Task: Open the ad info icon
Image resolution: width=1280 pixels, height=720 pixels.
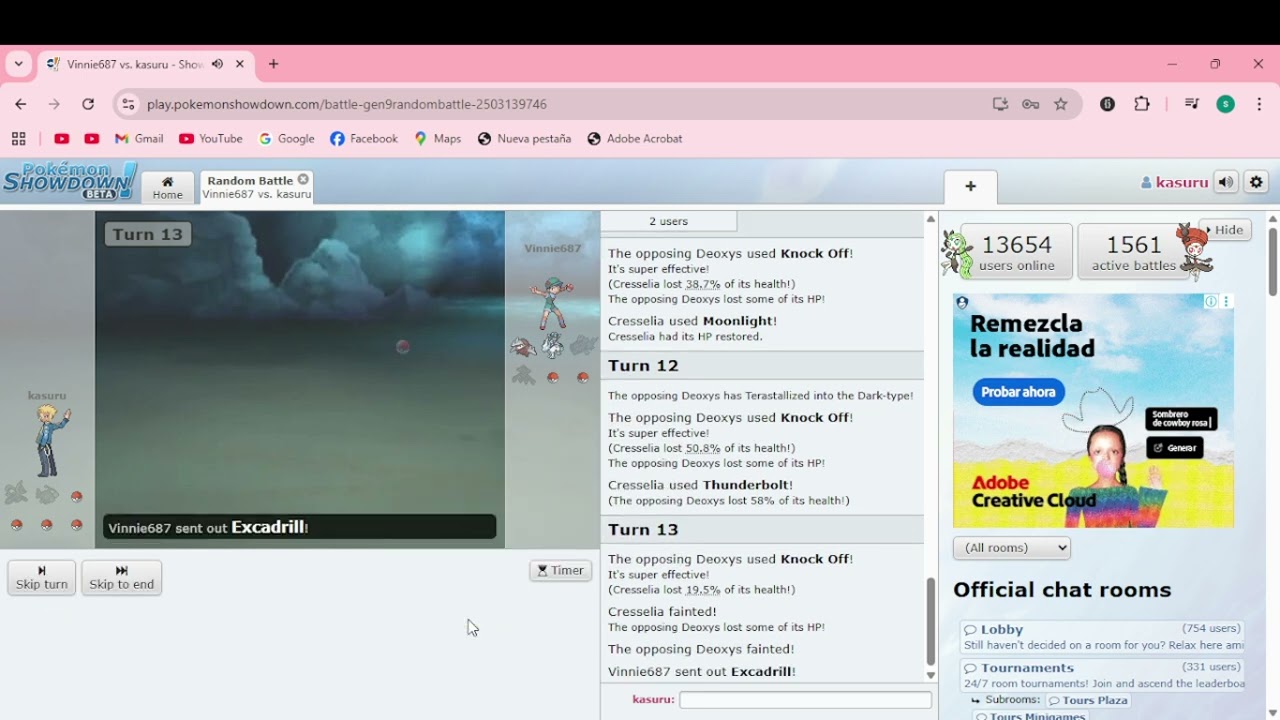Action: (1211, 301)
